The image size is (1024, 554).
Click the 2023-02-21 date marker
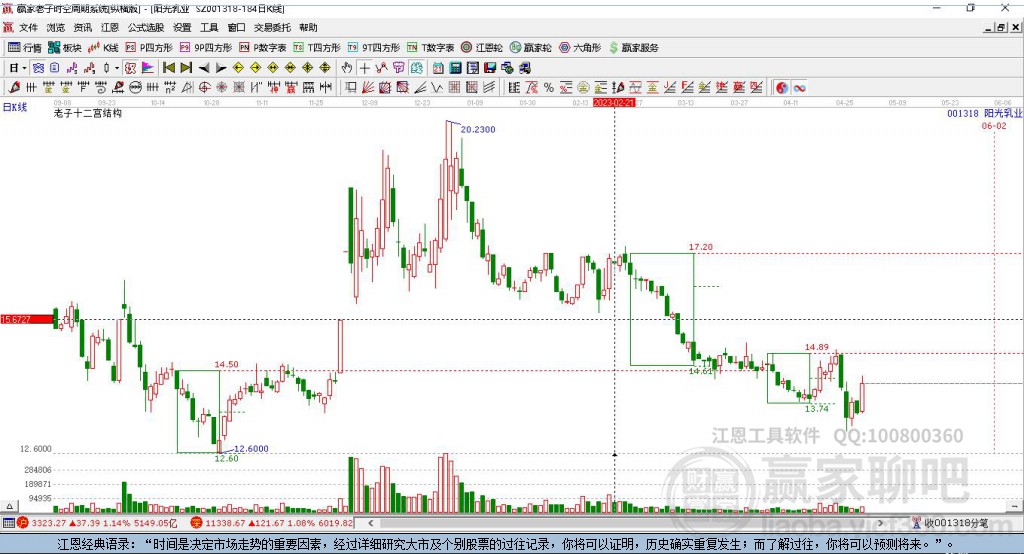pos(613,103)
